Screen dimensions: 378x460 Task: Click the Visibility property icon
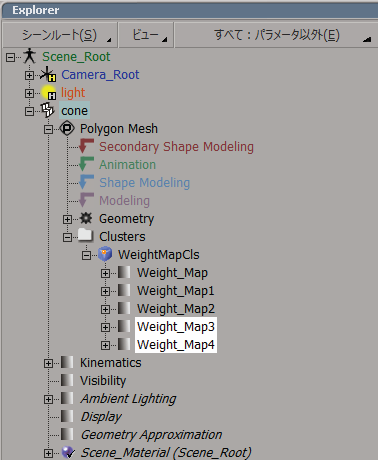click(67, 380)
